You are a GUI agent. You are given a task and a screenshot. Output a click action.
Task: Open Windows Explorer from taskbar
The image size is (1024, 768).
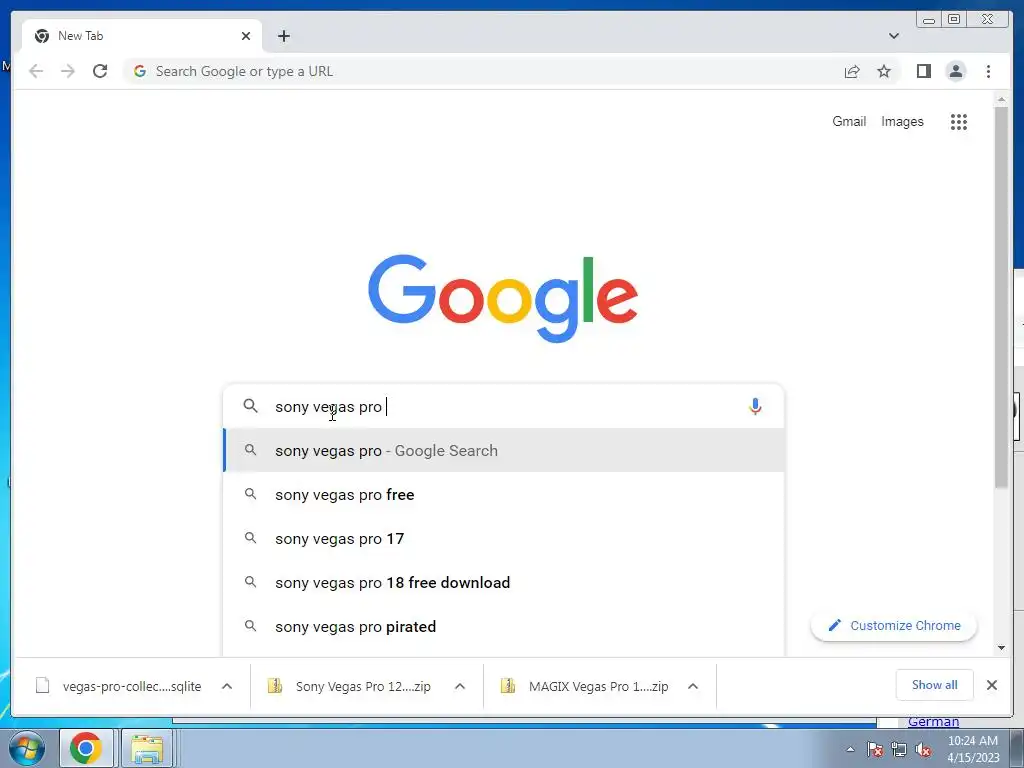pos(147,748)
